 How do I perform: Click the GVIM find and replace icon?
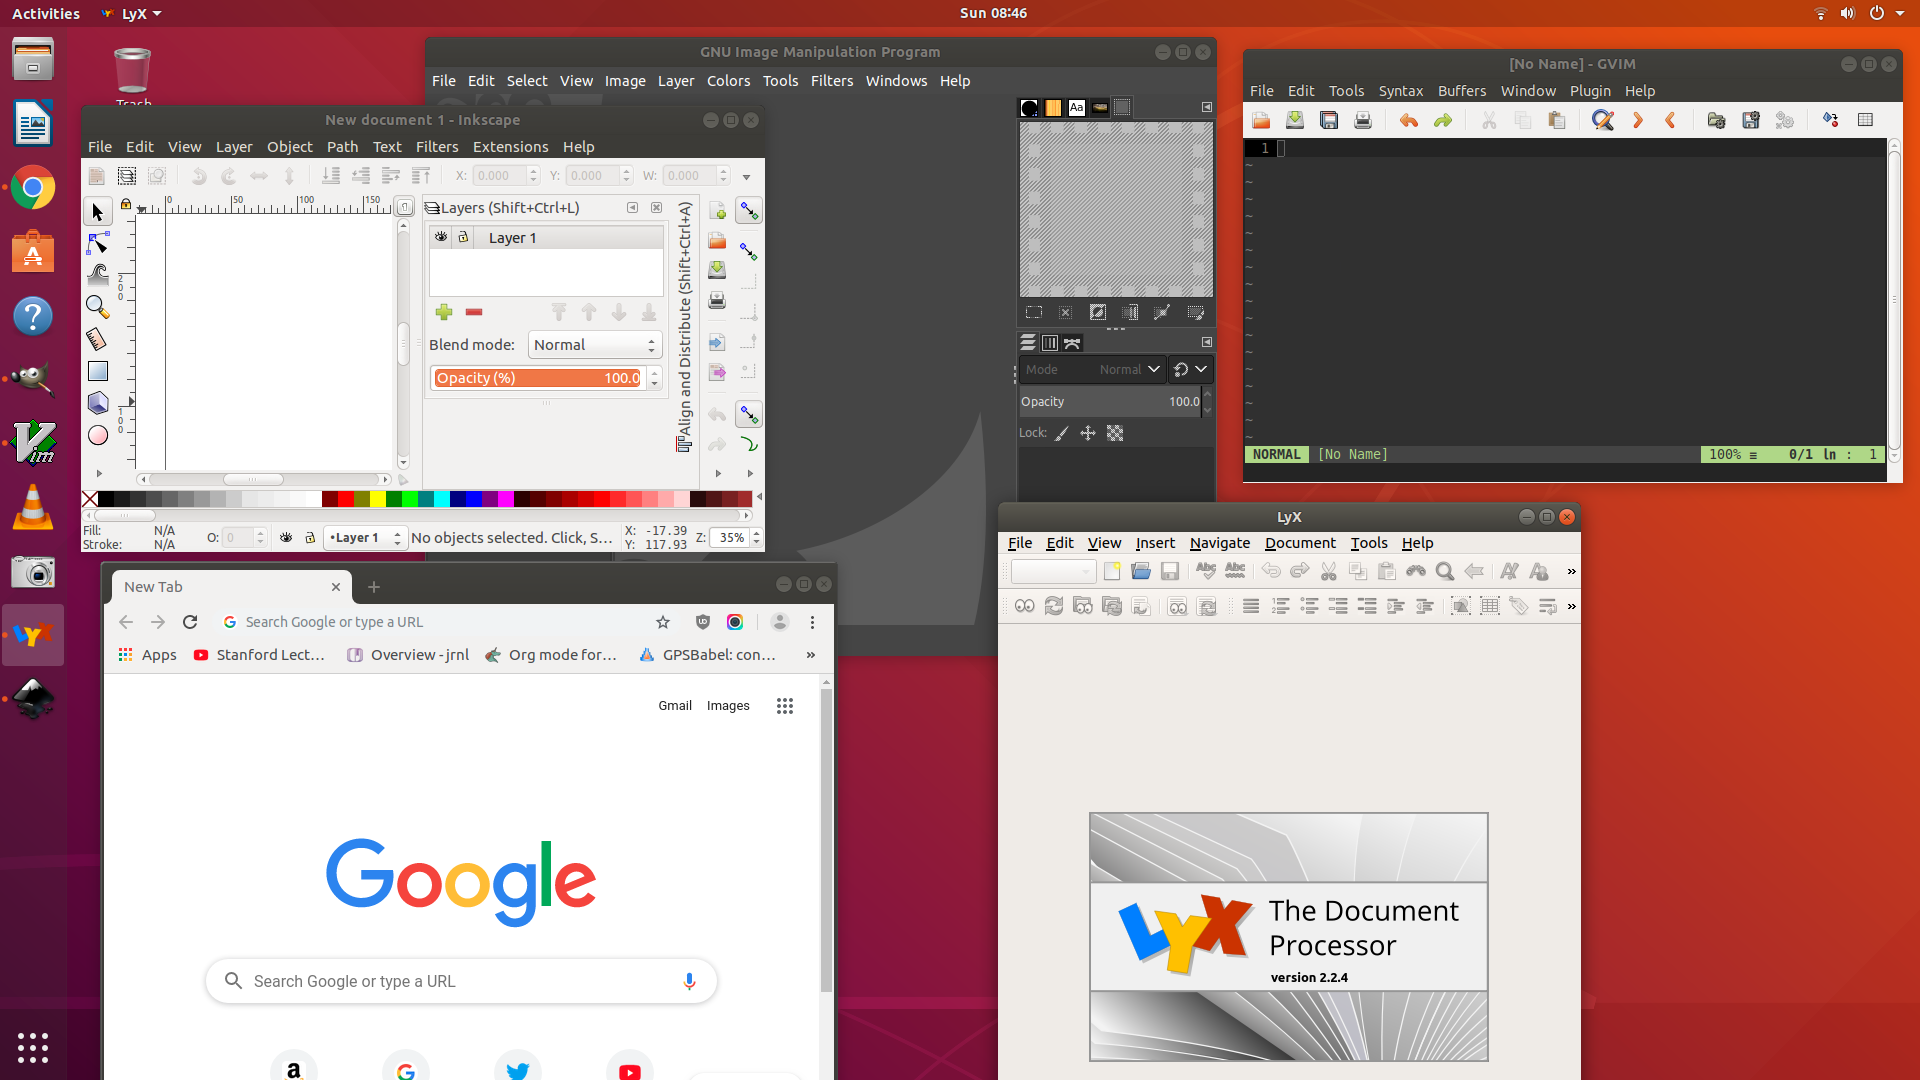tap(1603, 120)
